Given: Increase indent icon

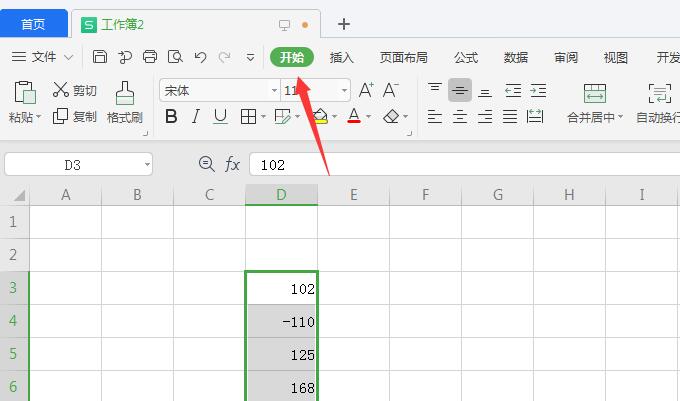Looking at the screenshot, I should coord(538,91).
